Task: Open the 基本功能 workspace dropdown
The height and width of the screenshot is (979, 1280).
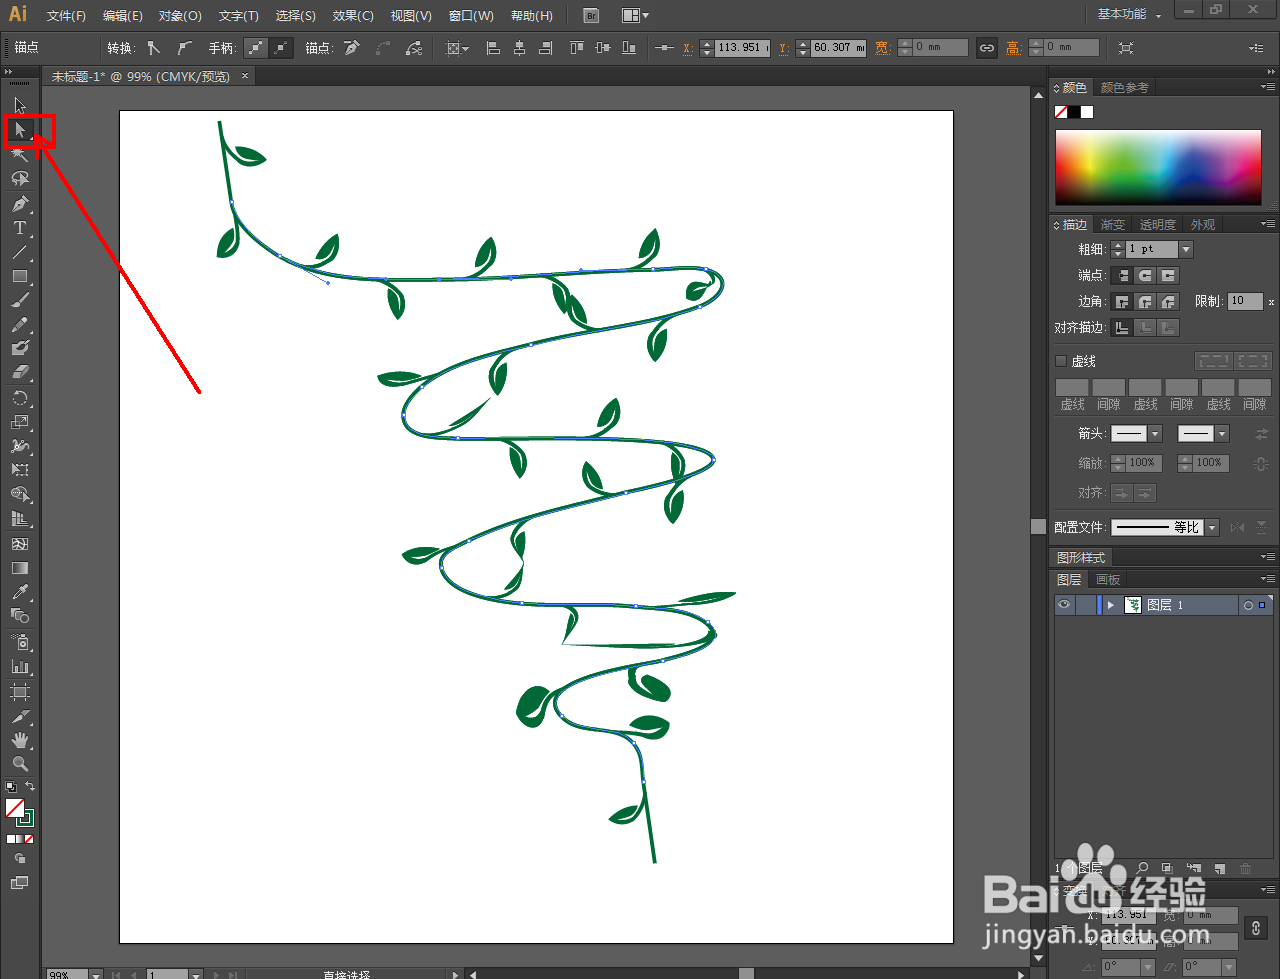Action: (x=1129, y=14)
